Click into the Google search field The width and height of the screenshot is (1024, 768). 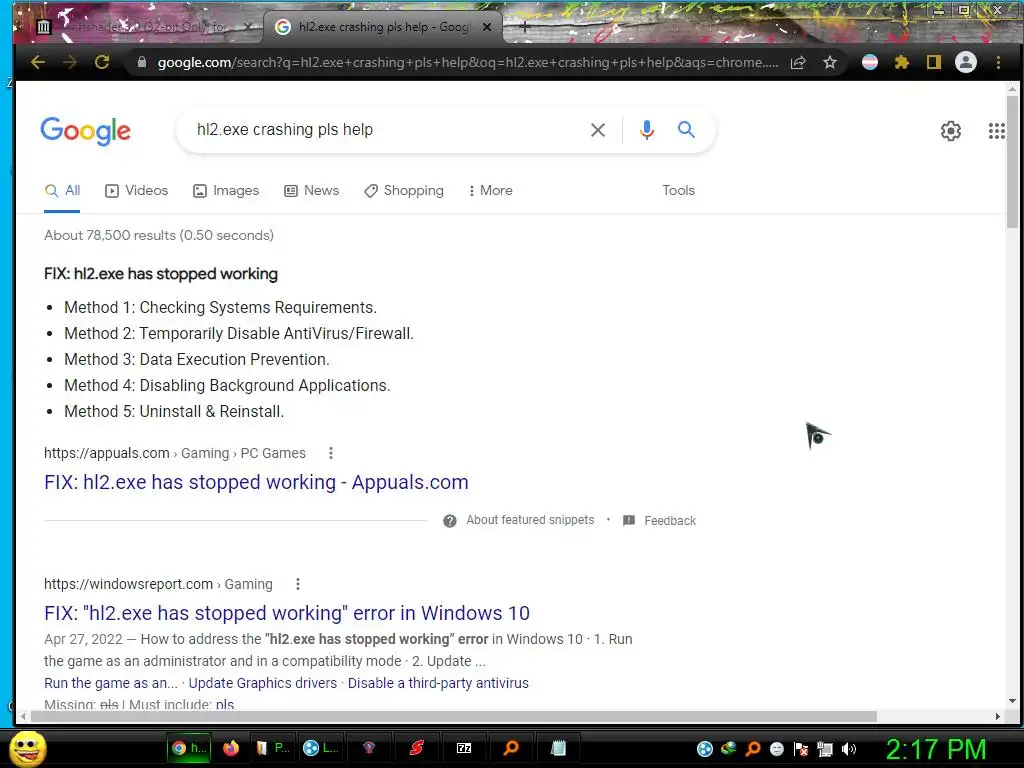pos(385,129)
